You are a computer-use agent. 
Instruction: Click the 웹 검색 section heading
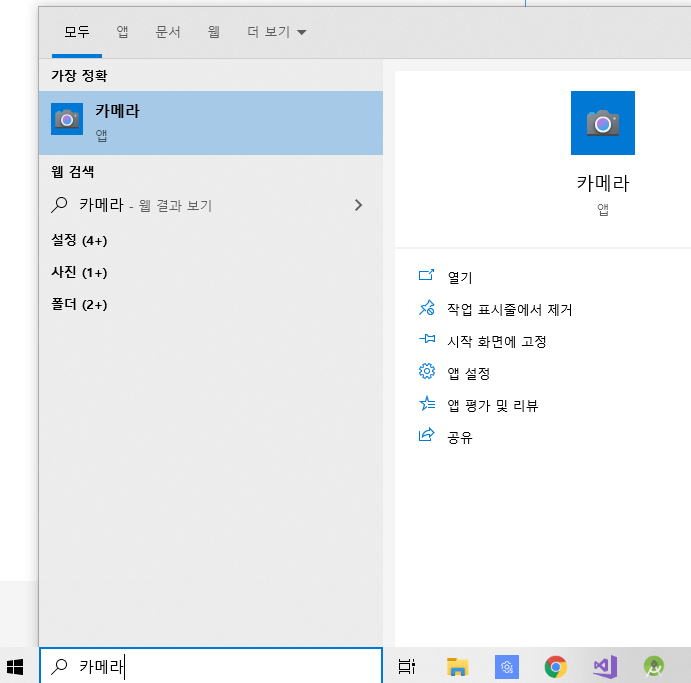click(x=73, y=171)
